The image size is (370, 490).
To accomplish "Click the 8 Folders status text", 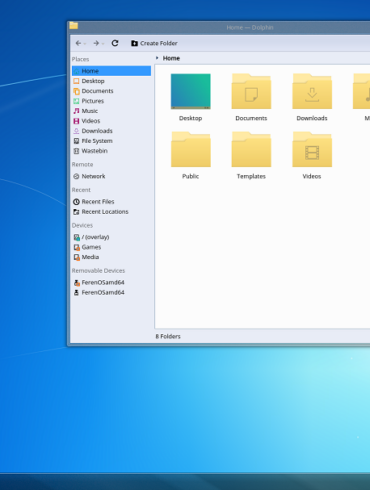I will pos(168,336).
